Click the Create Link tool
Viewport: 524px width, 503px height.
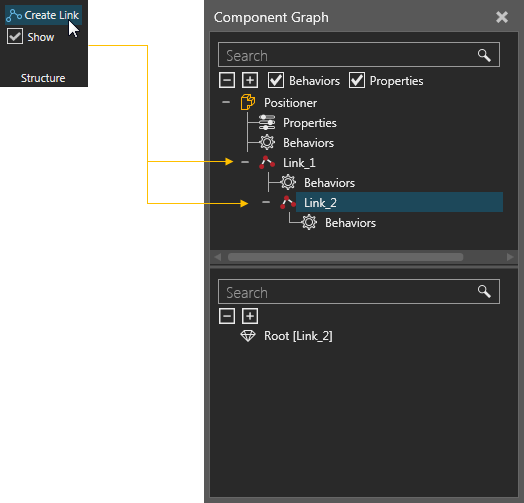43,15
